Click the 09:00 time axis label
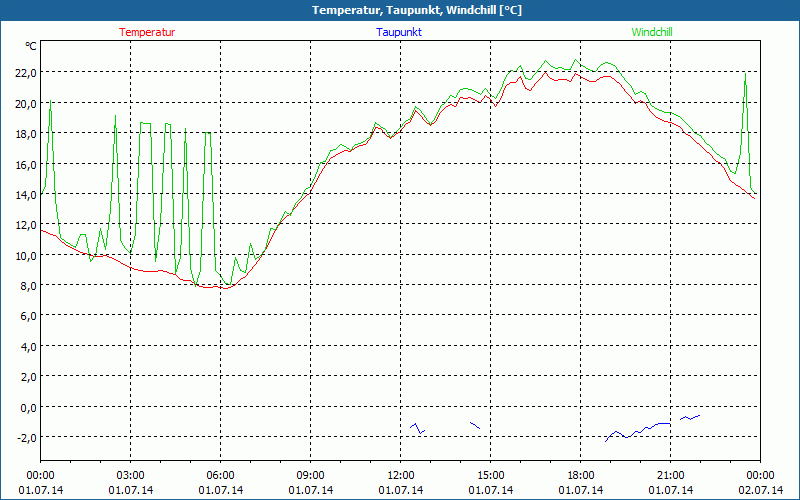 pyautogui.click(x=310, y=476)
